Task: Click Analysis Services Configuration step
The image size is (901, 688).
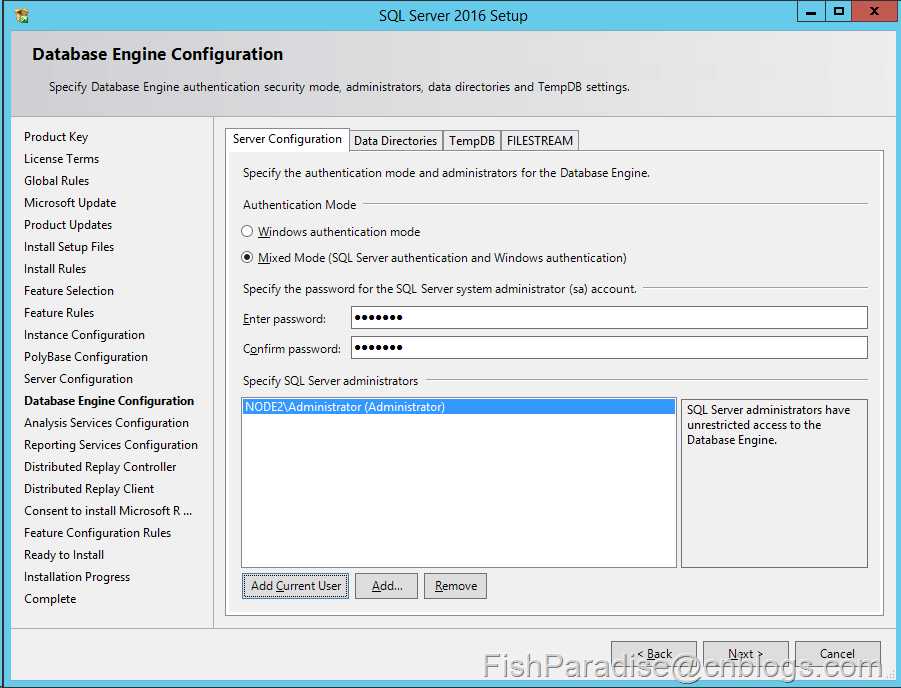Action: coord(106,422)
